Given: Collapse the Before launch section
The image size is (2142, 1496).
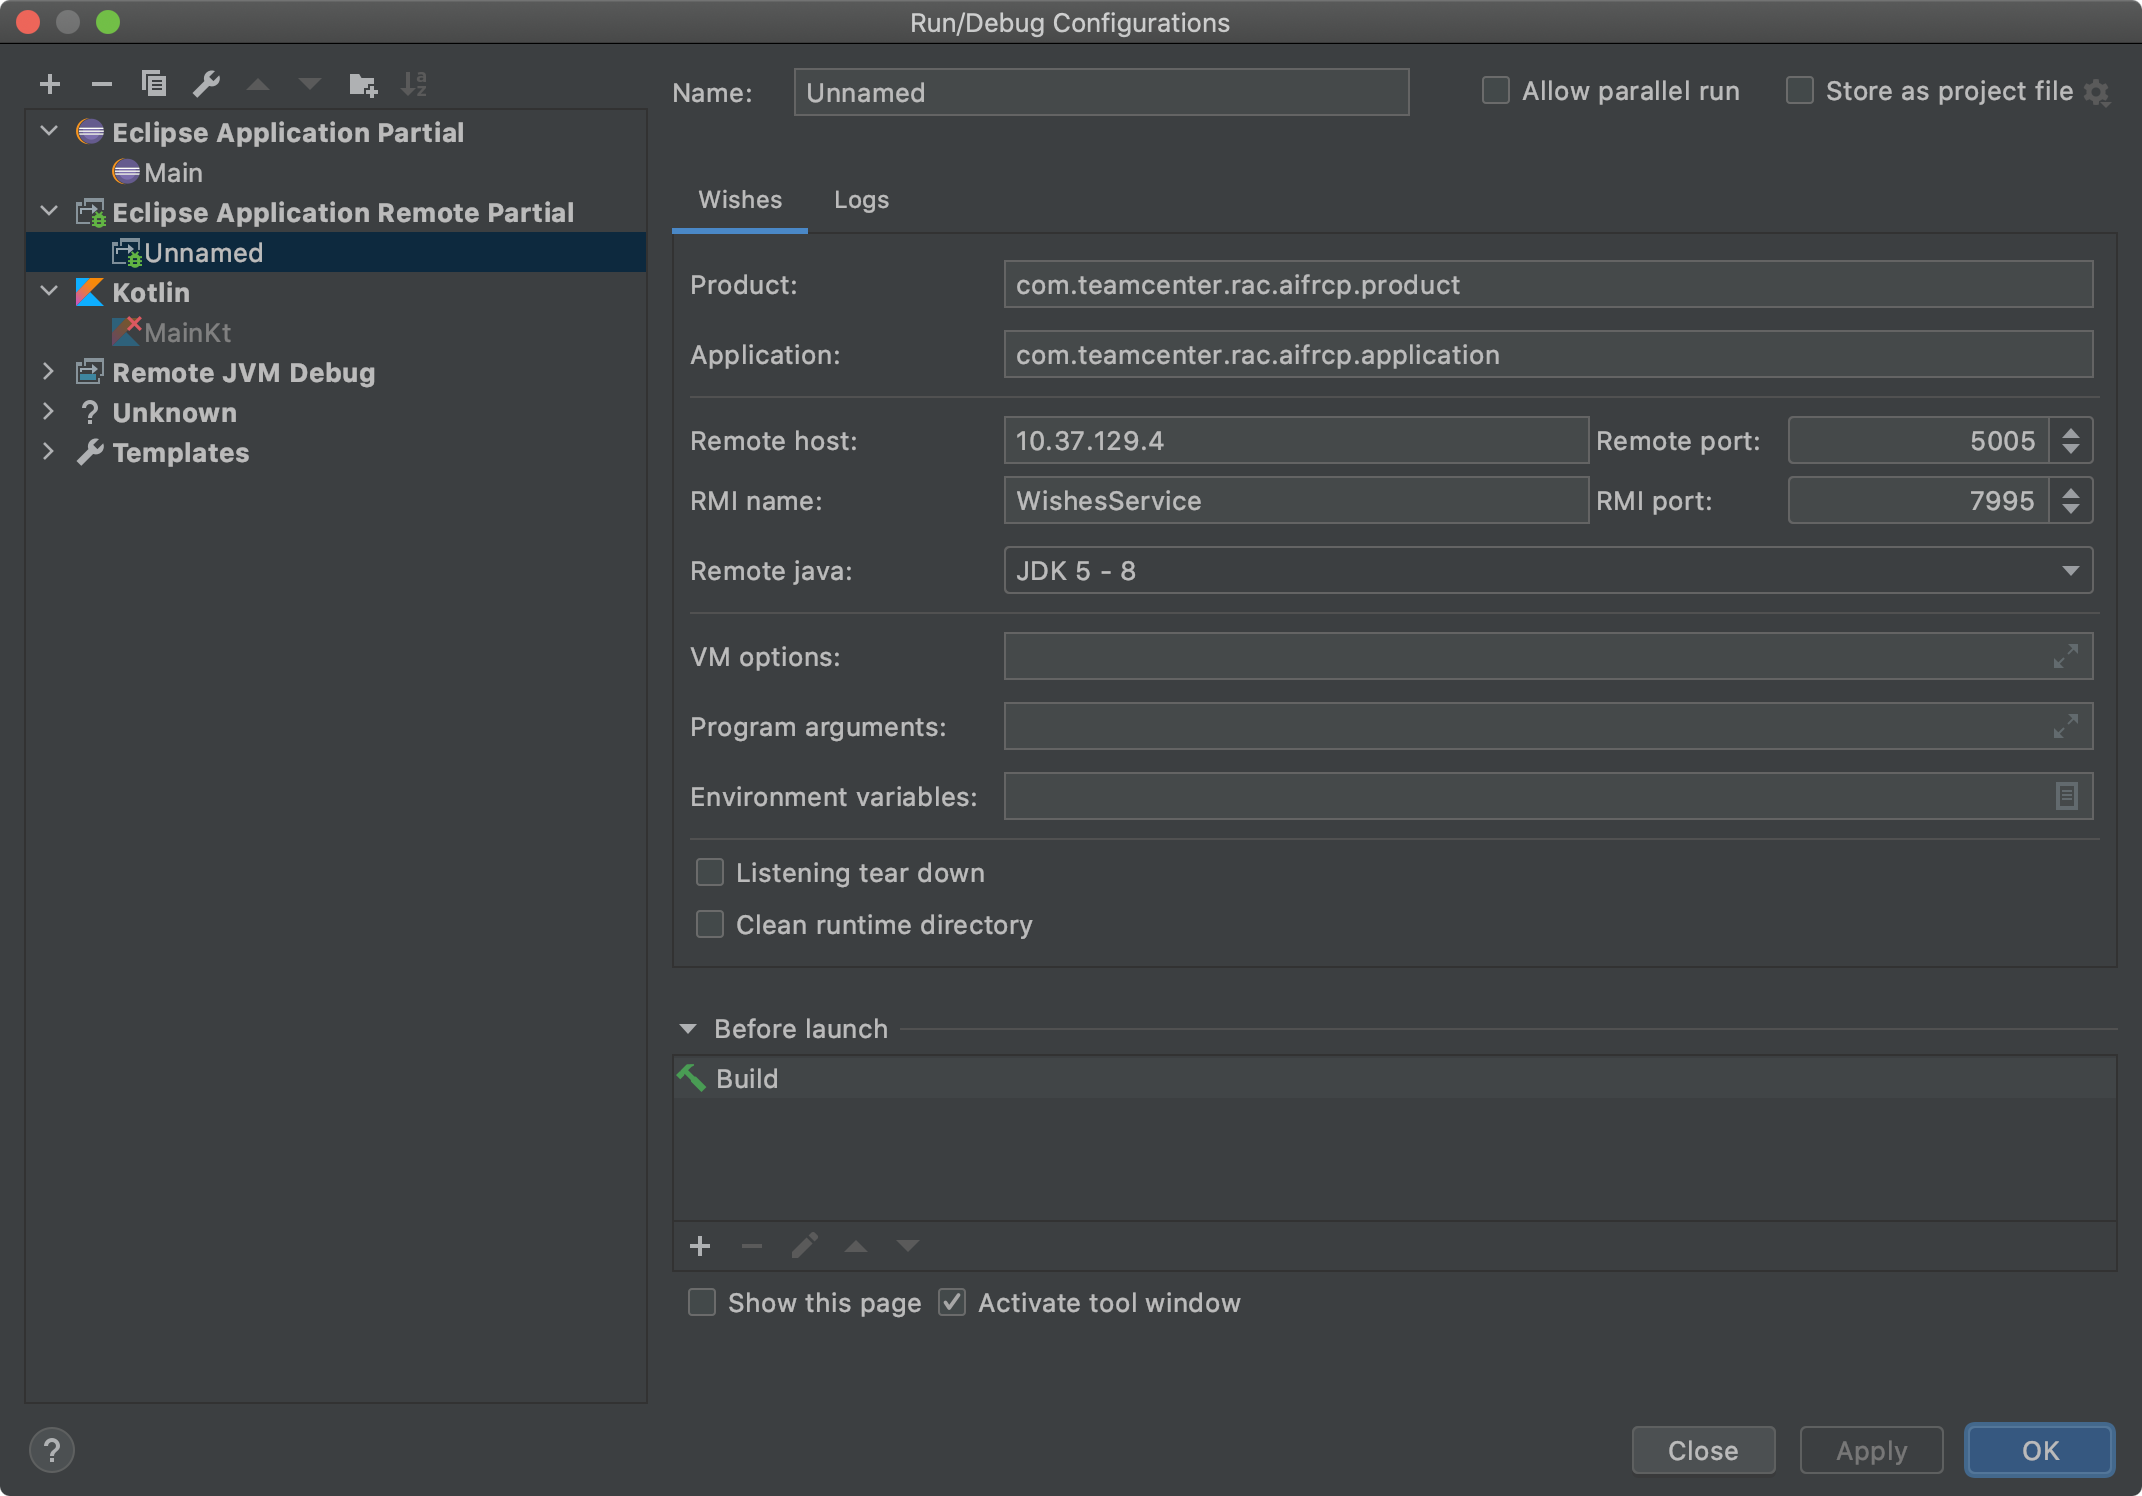Looking at the screenshot, I should point(688,1029).
